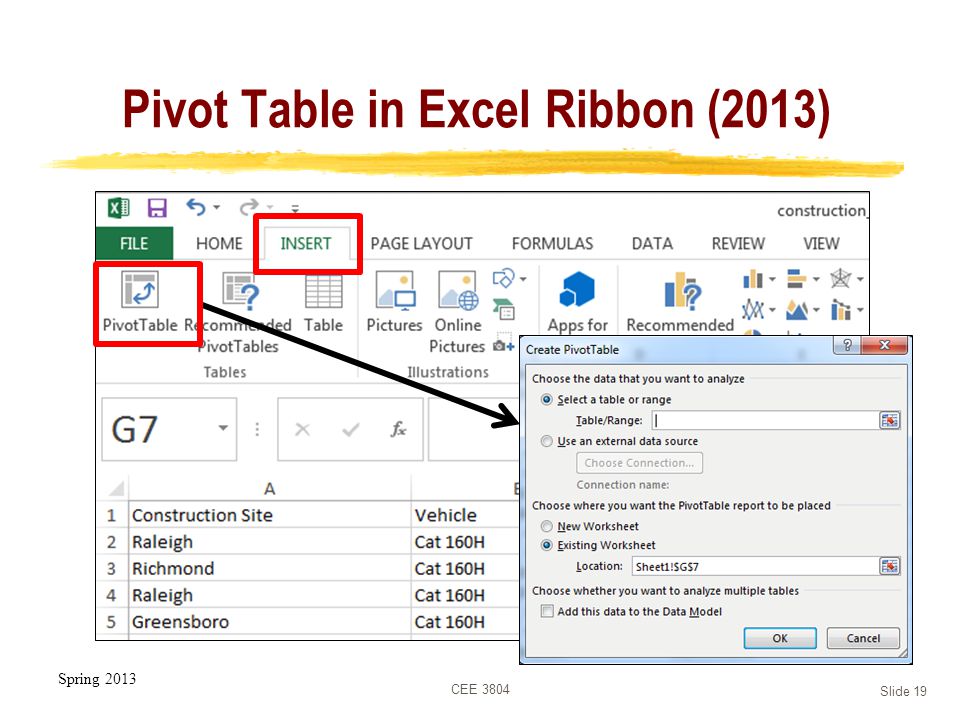The width and height of the screenshot is (960, 720).
Task: Expand the area chart dropdown arrow
Action: coord(816,310)
